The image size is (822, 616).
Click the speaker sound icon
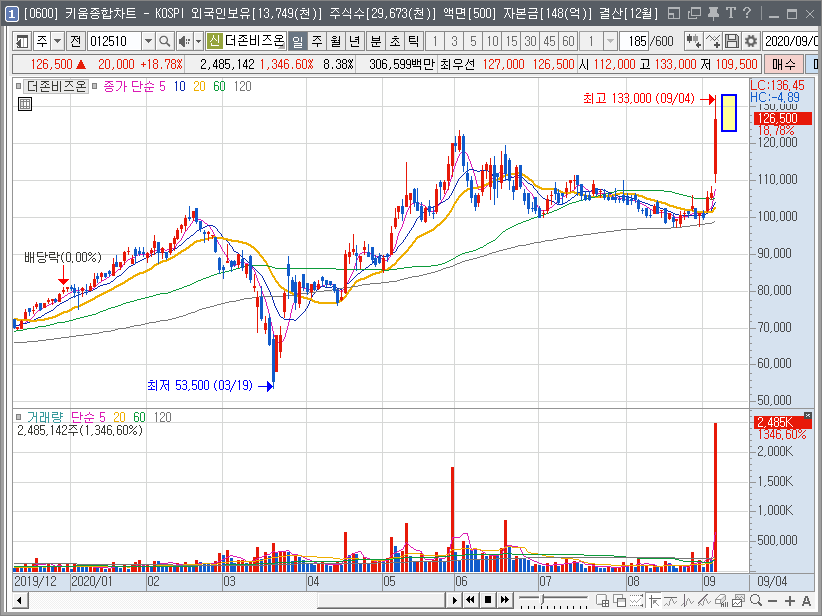point(184,41)
